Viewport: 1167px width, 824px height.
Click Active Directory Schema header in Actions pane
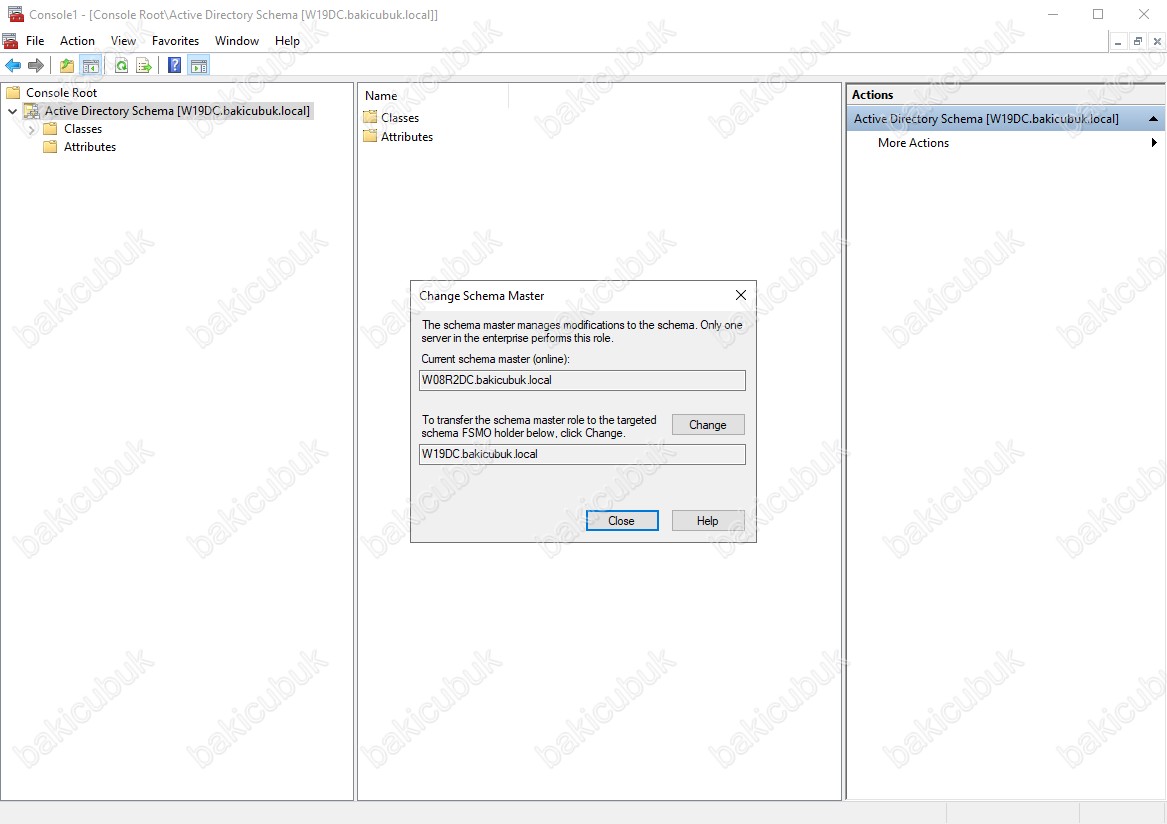pos(1005,118)
